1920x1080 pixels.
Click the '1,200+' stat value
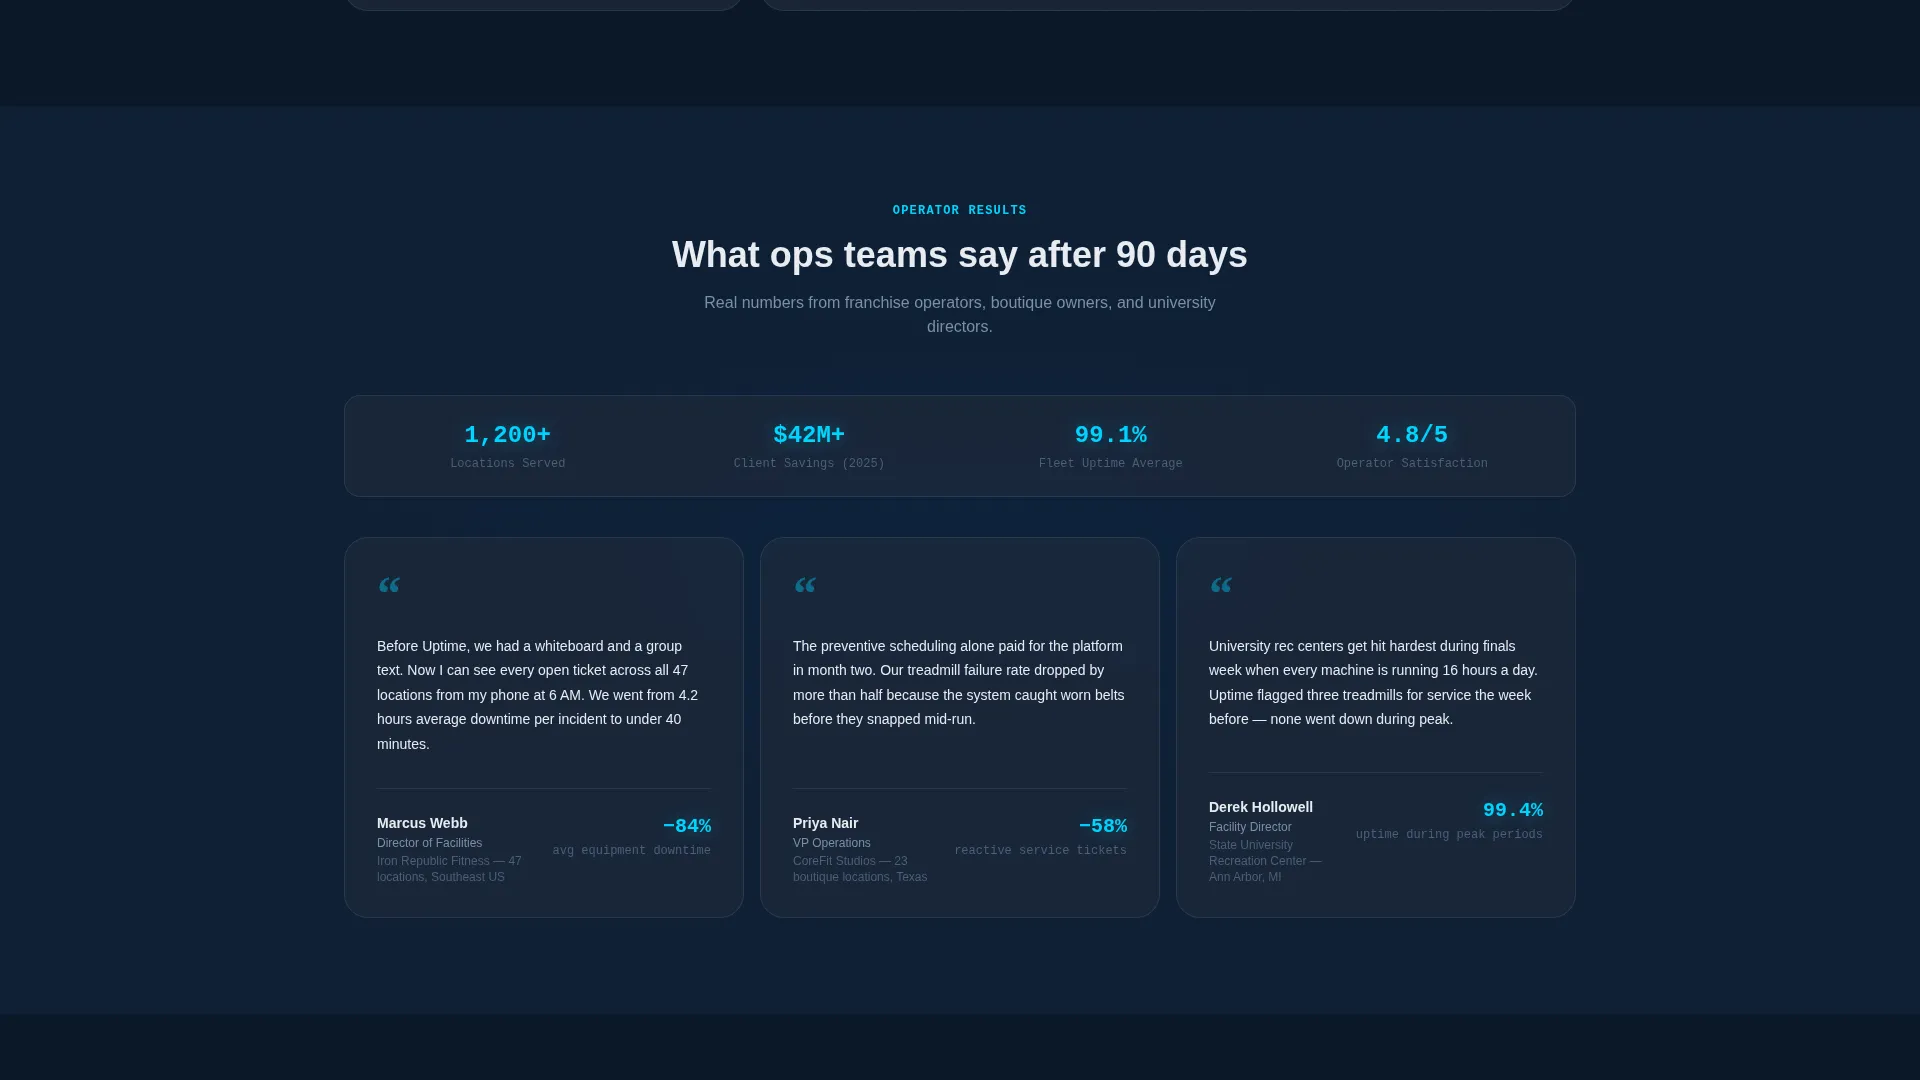tap(508, 435)
